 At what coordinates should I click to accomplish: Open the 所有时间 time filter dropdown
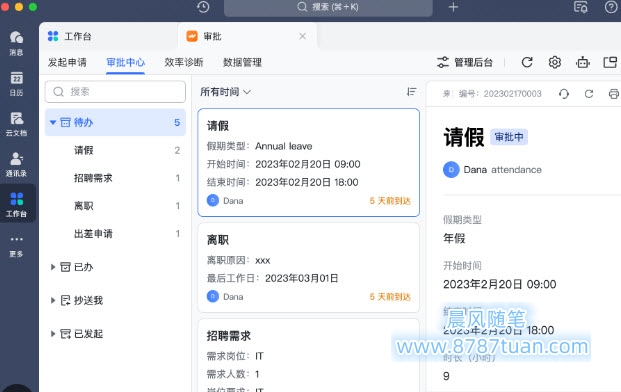(225, 92)
